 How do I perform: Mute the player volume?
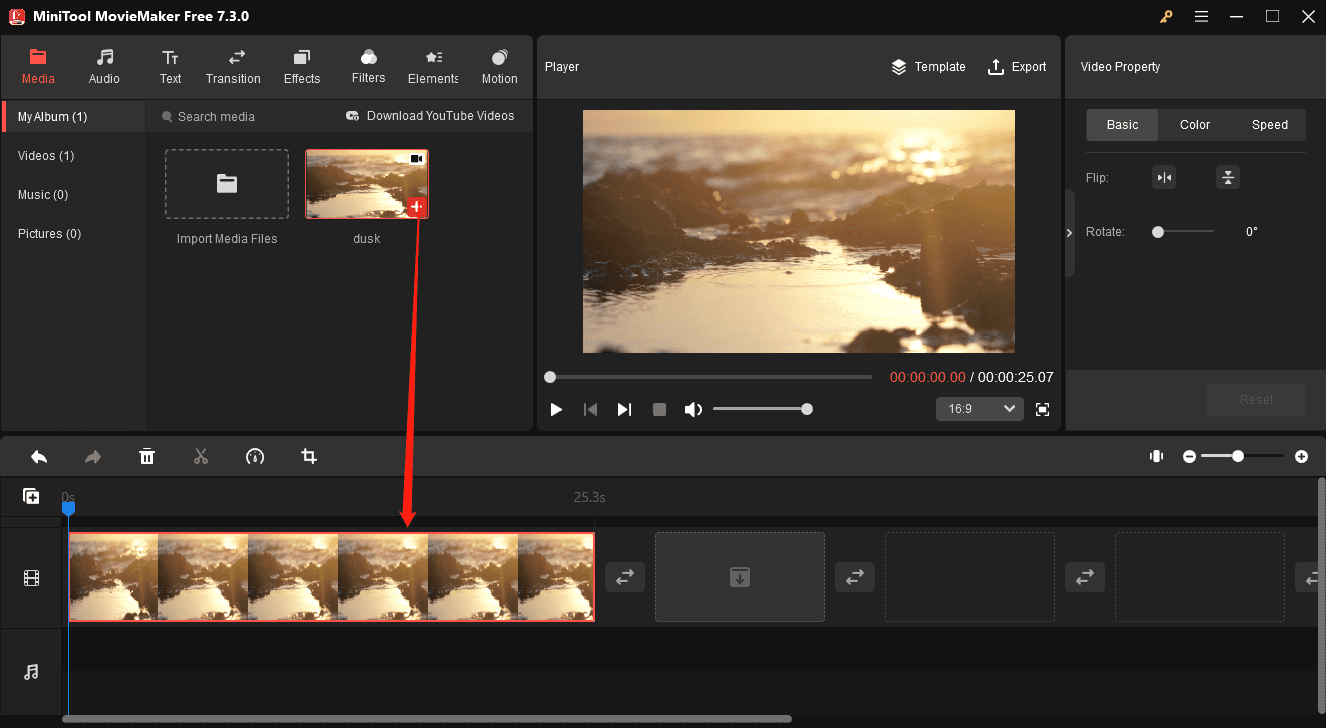(692, 409)
